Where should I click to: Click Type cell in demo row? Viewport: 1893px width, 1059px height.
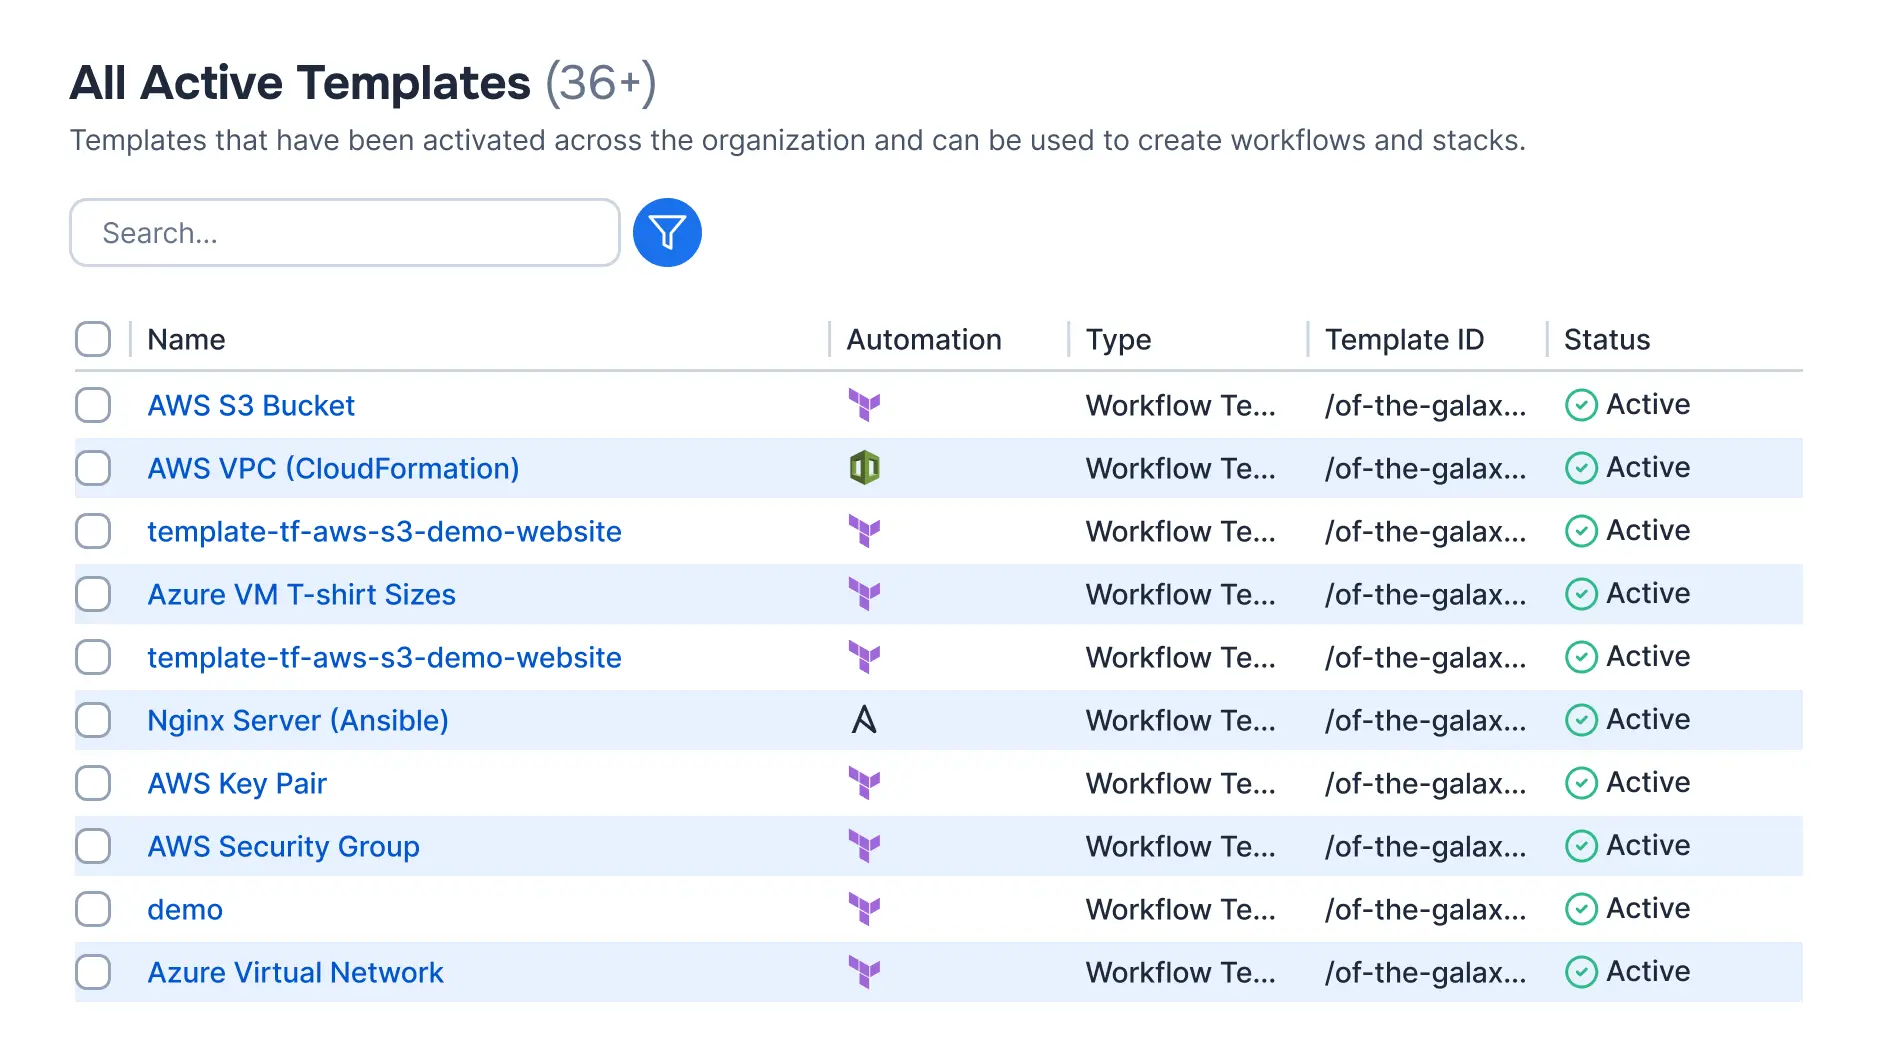1181,909
